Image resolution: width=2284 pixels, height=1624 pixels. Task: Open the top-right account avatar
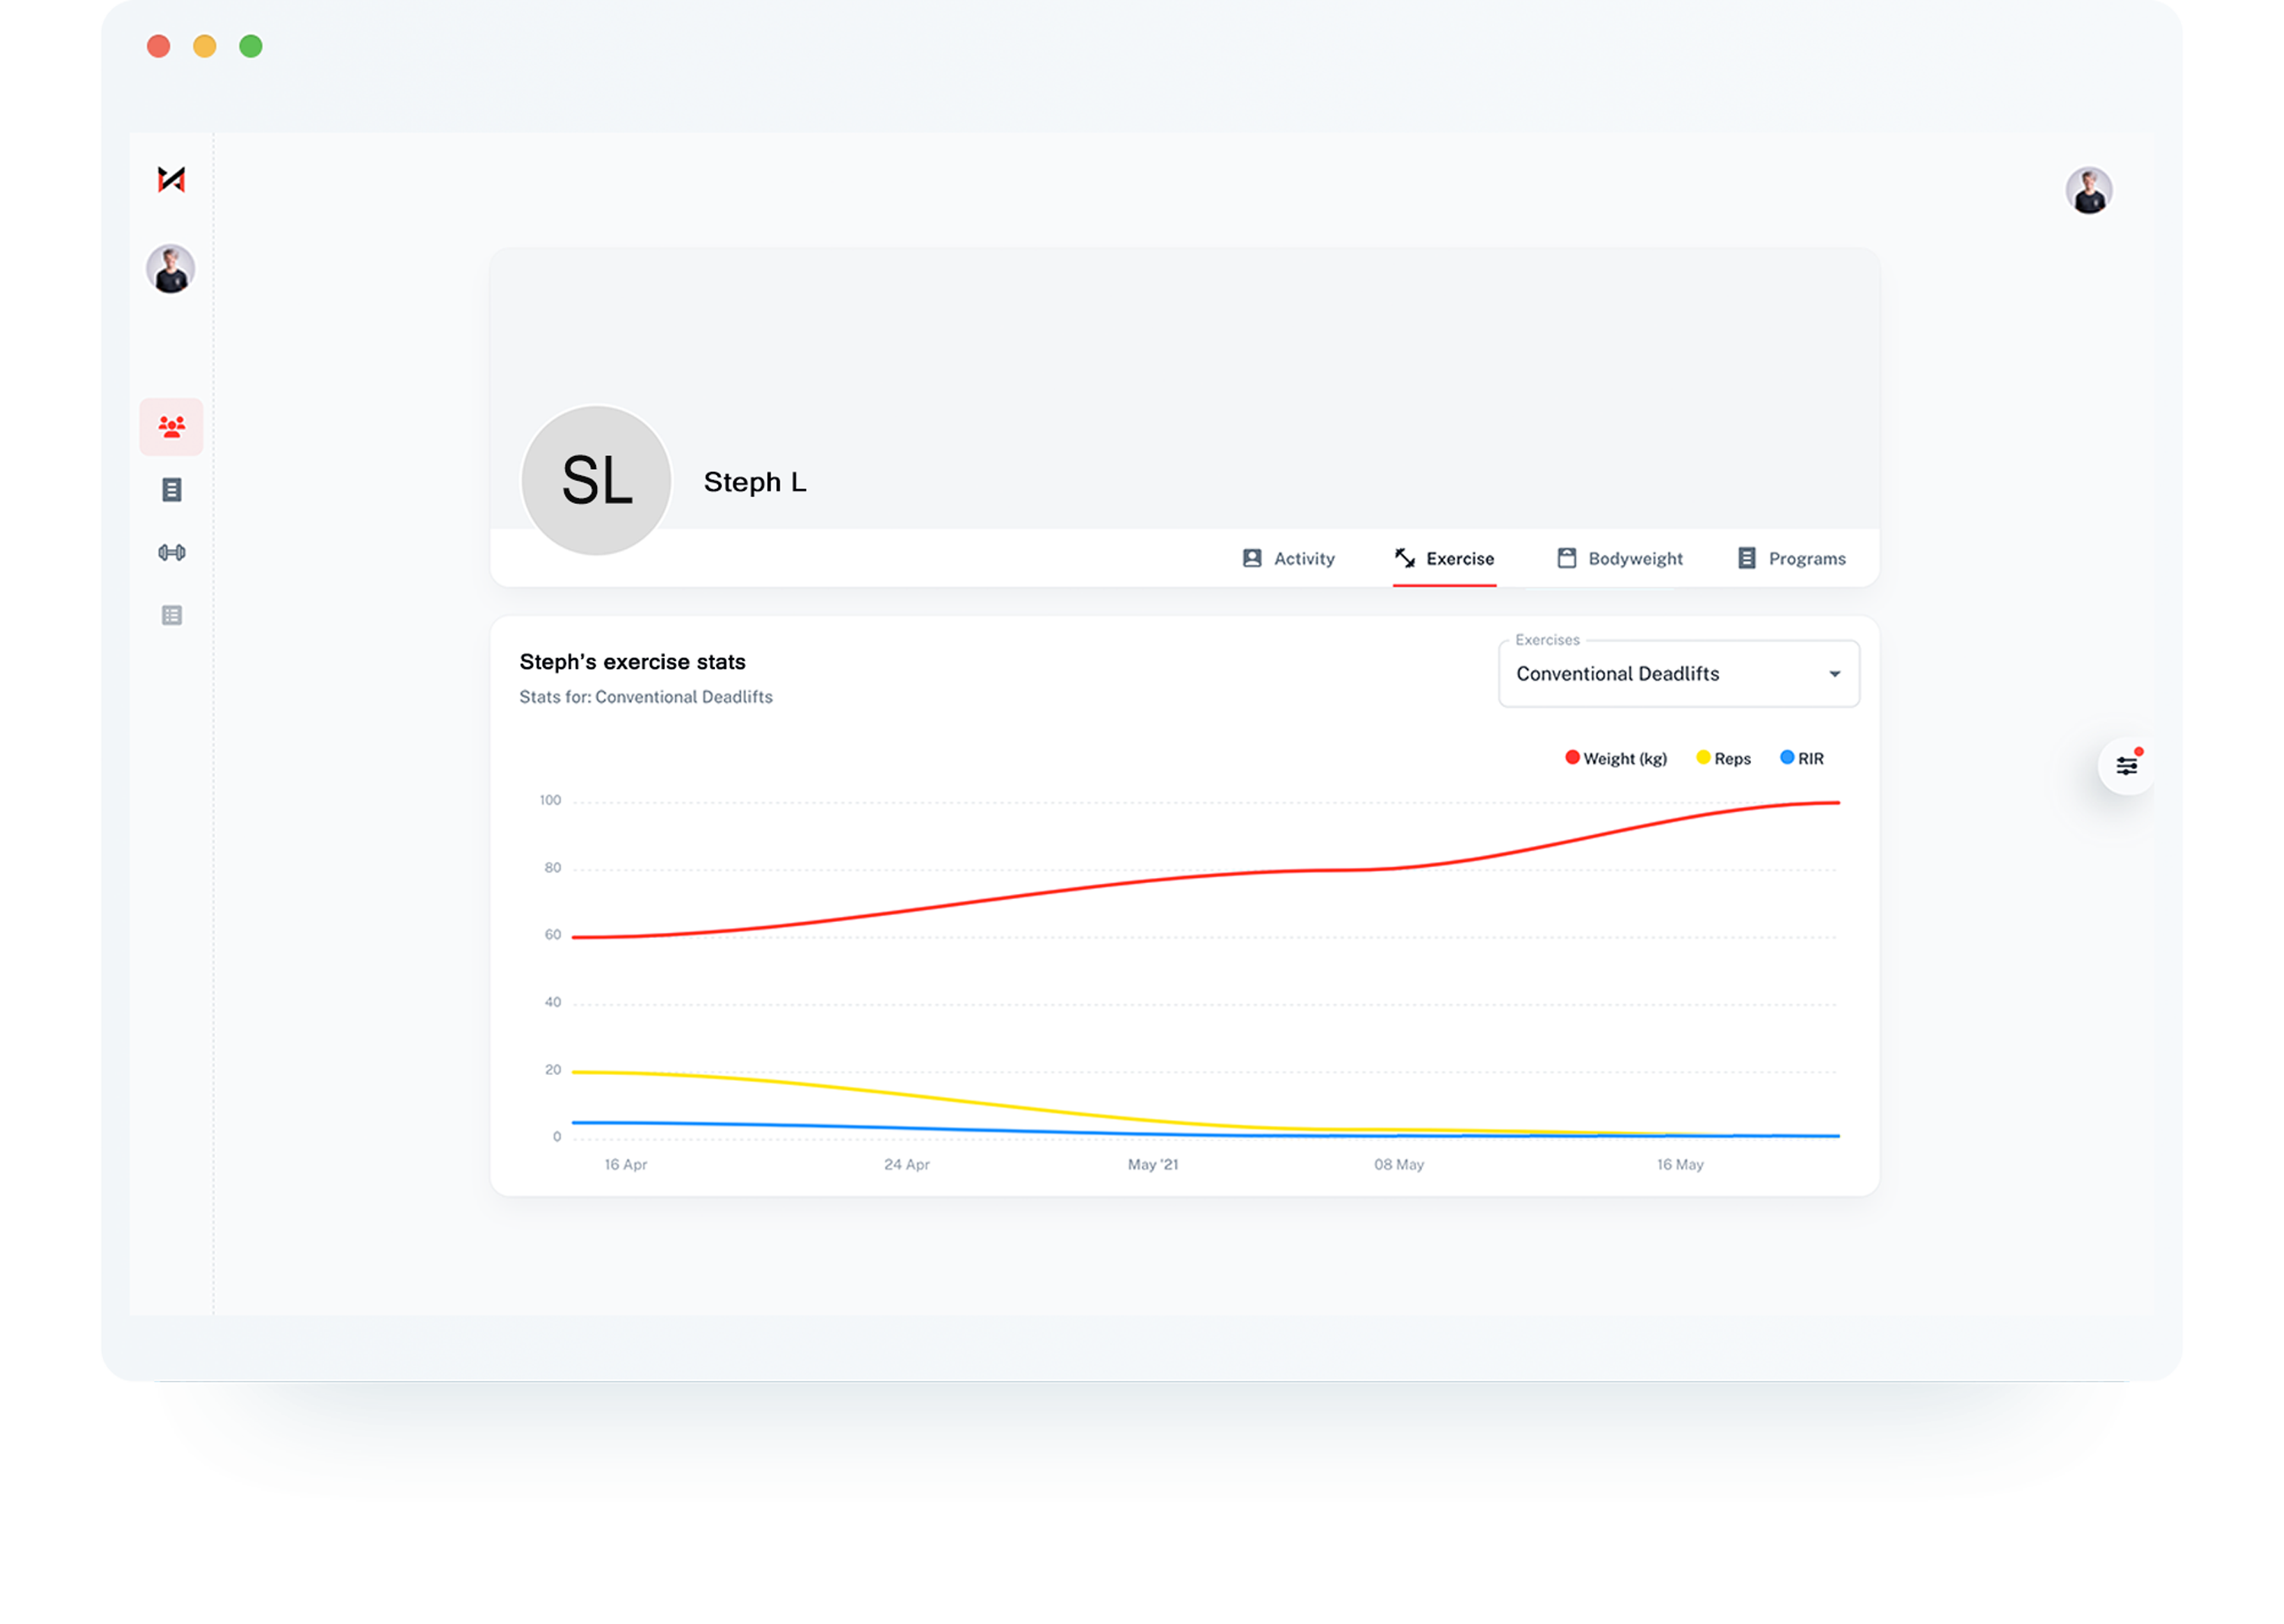coord(2088,190)
